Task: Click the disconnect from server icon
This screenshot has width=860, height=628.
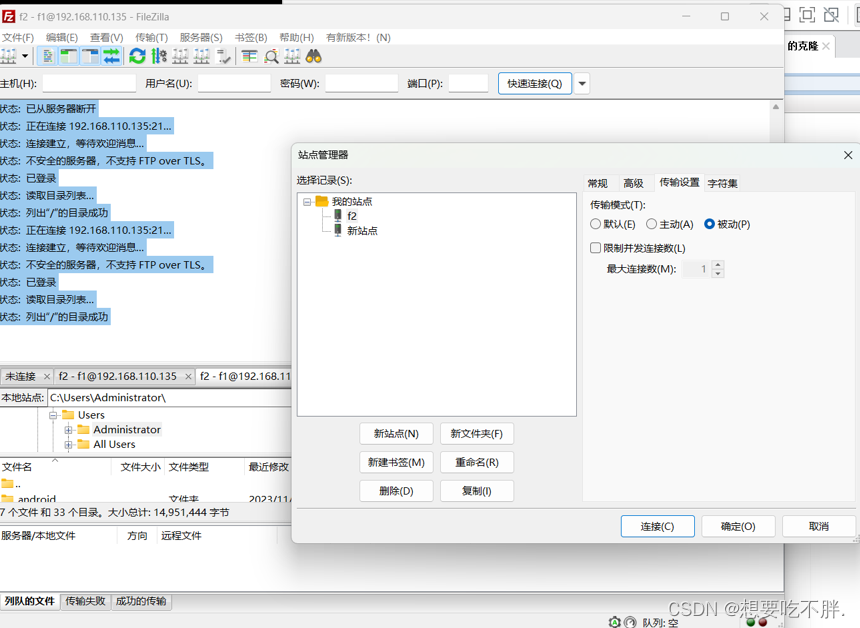Action: [201, 56]
